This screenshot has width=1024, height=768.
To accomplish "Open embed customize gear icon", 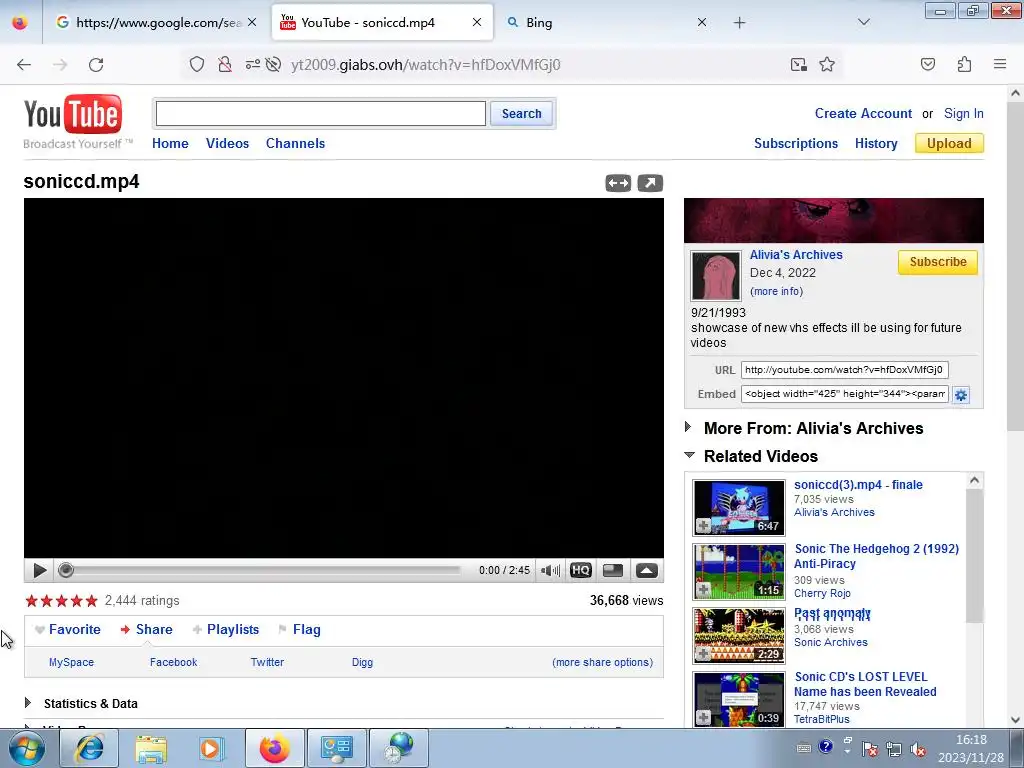I will pos(961,394).
